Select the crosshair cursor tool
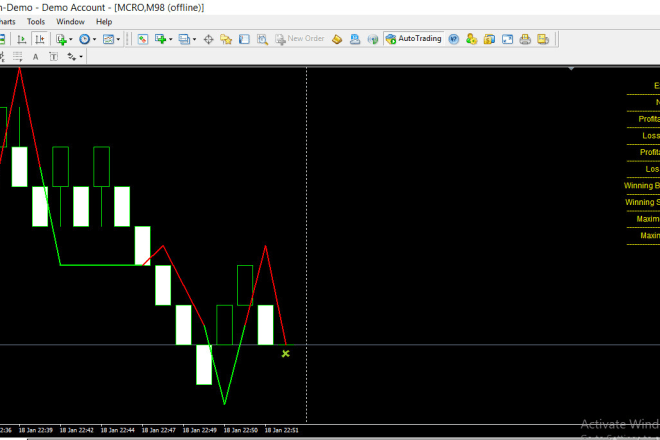This screenshot has width=660, height=440. click(x=208, y=39)
